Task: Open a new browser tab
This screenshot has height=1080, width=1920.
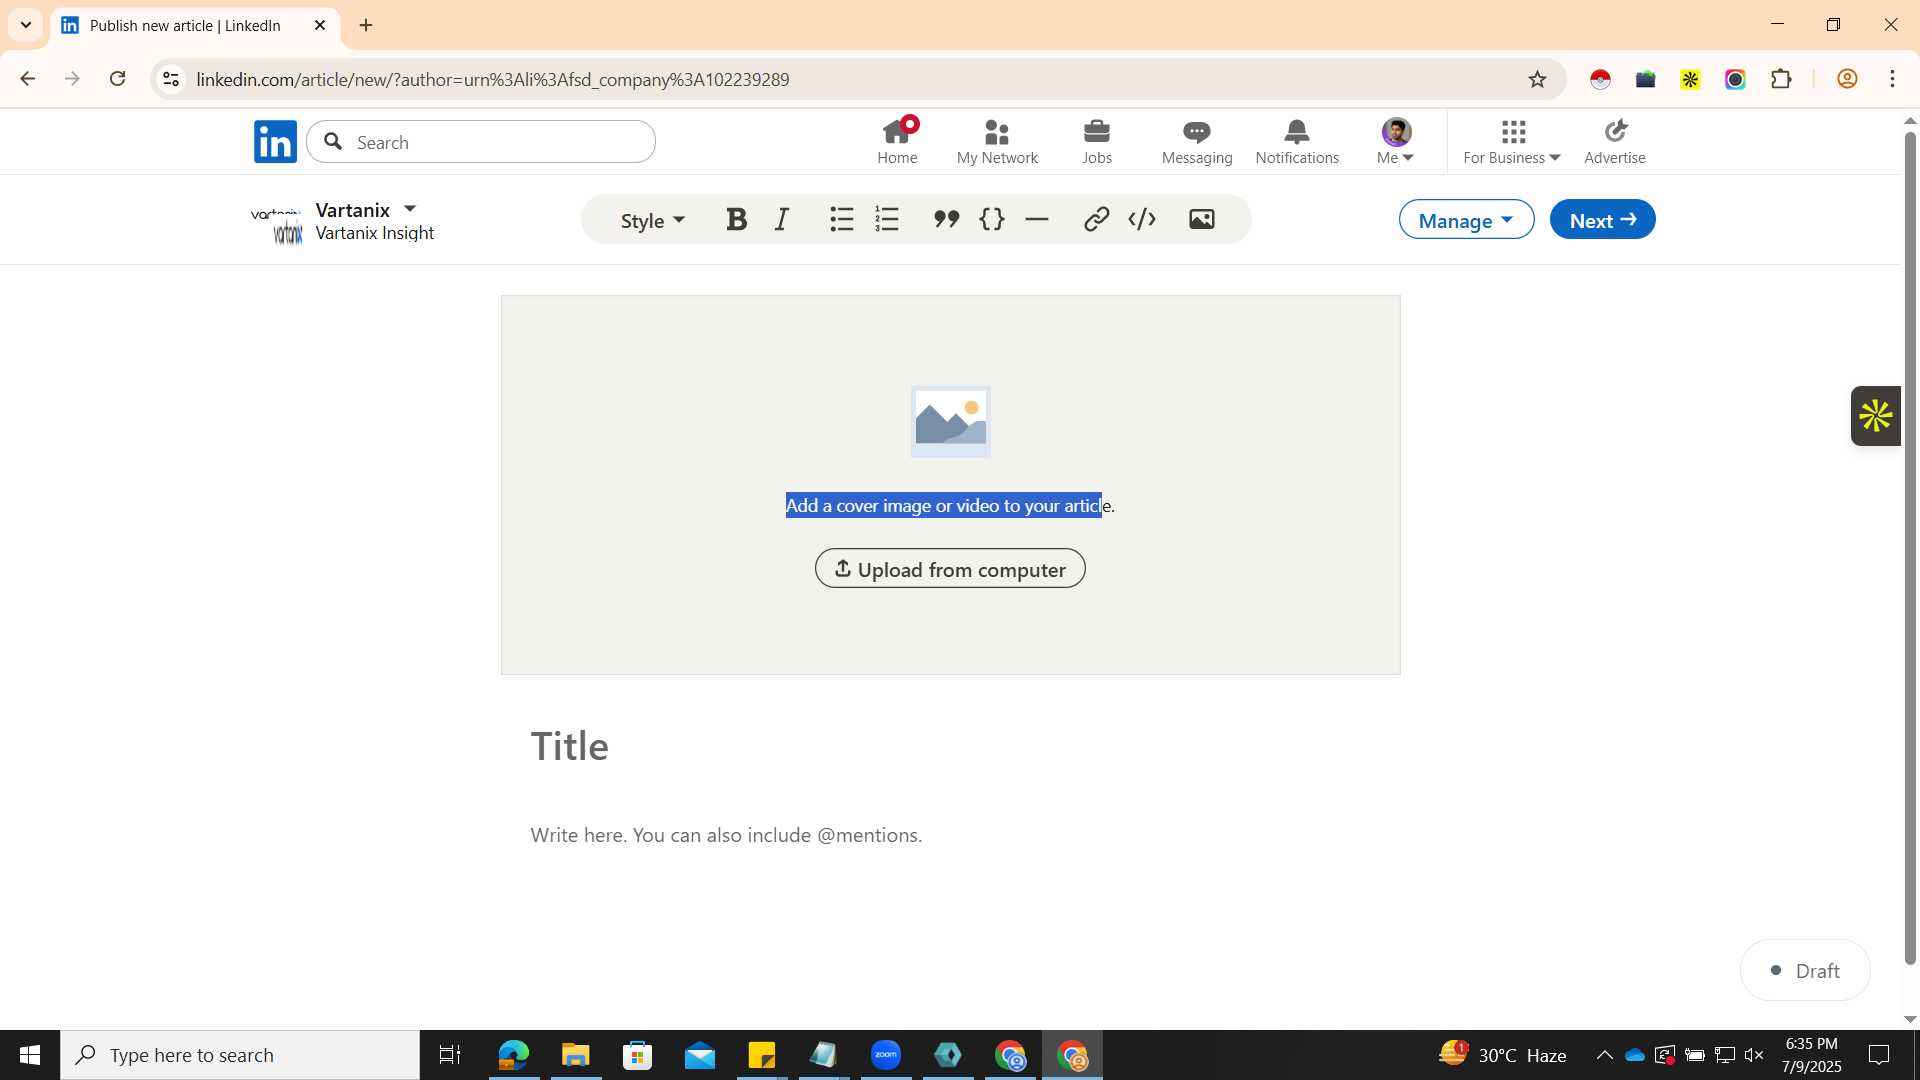Action: (x=366, y=25)
